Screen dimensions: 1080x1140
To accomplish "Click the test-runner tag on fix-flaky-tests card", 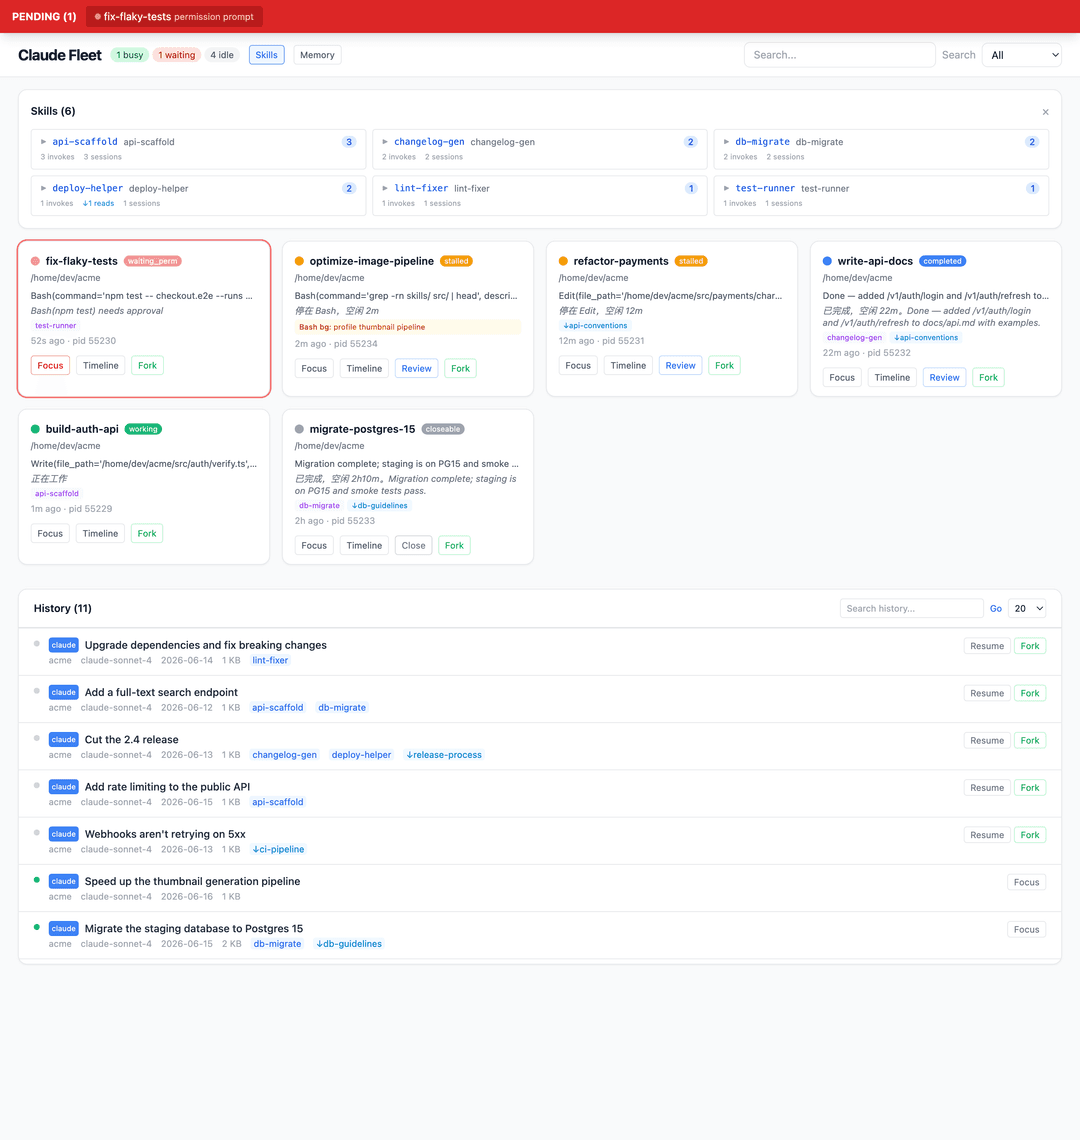I will (x=56, y=326).
